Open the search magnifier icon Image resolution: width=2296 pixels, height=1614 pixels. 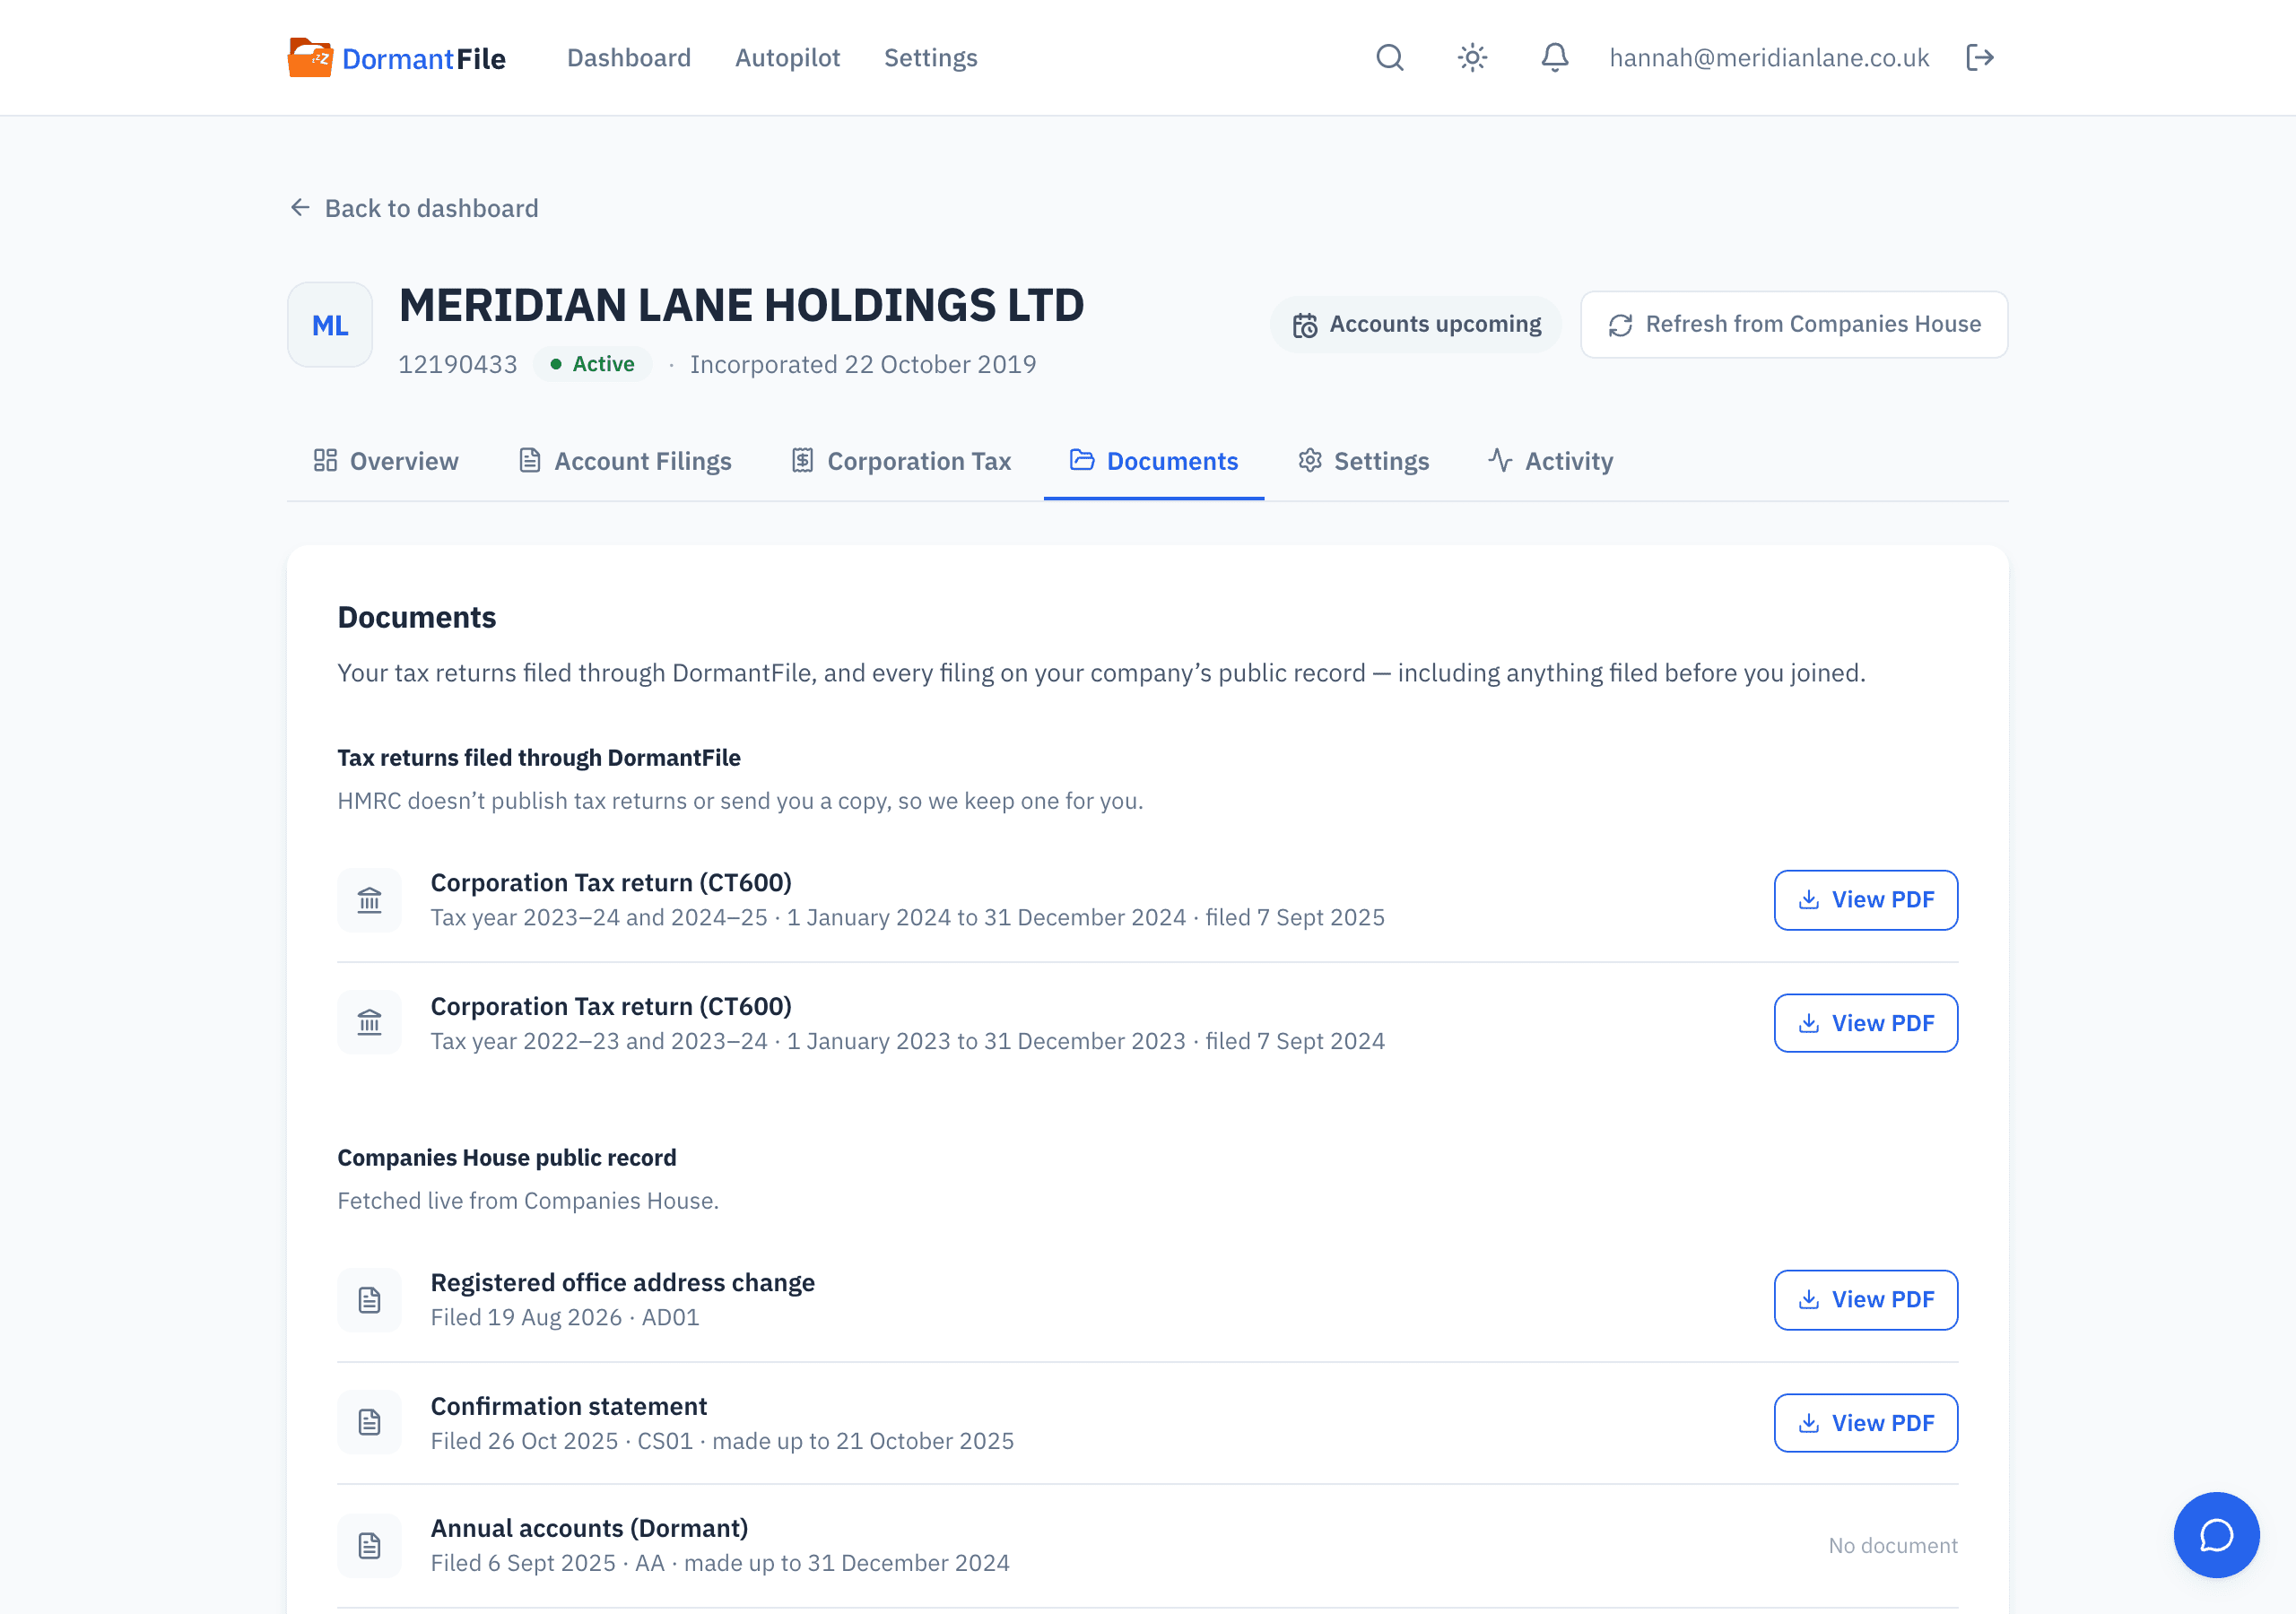1390,57
